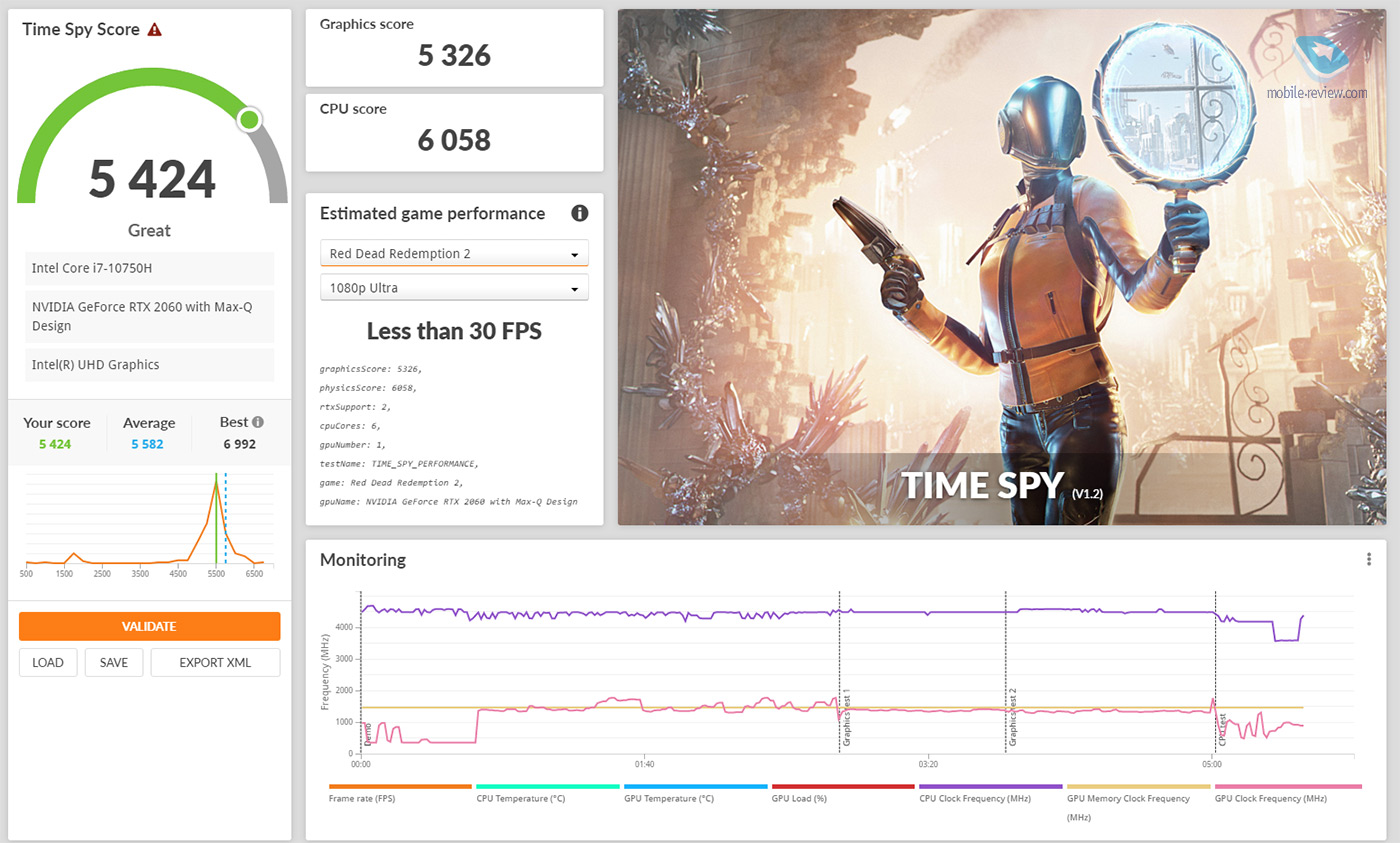
Task: Click the testName: TIME_SPY_PERFORMANCE line
Action: 399,464
